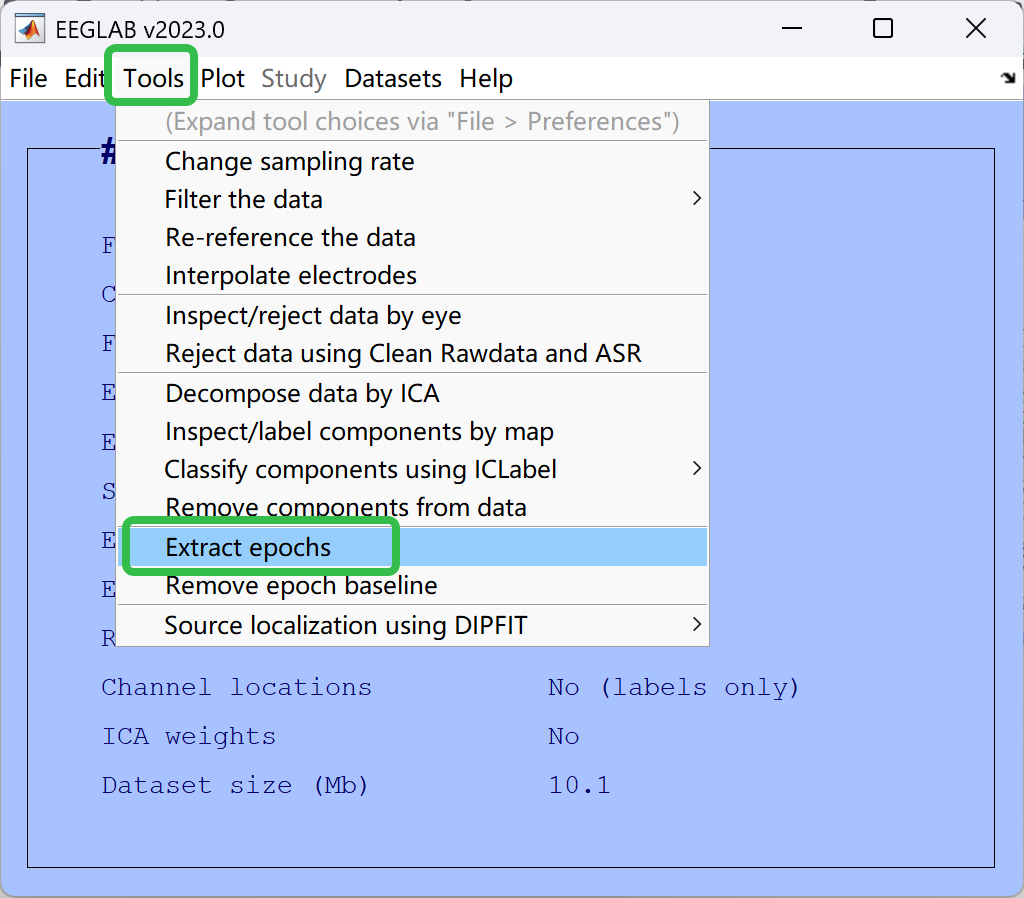Open the Edit menu
Image resolution: width=1024 pixels, height=898 pixels.
coord(84,78)
